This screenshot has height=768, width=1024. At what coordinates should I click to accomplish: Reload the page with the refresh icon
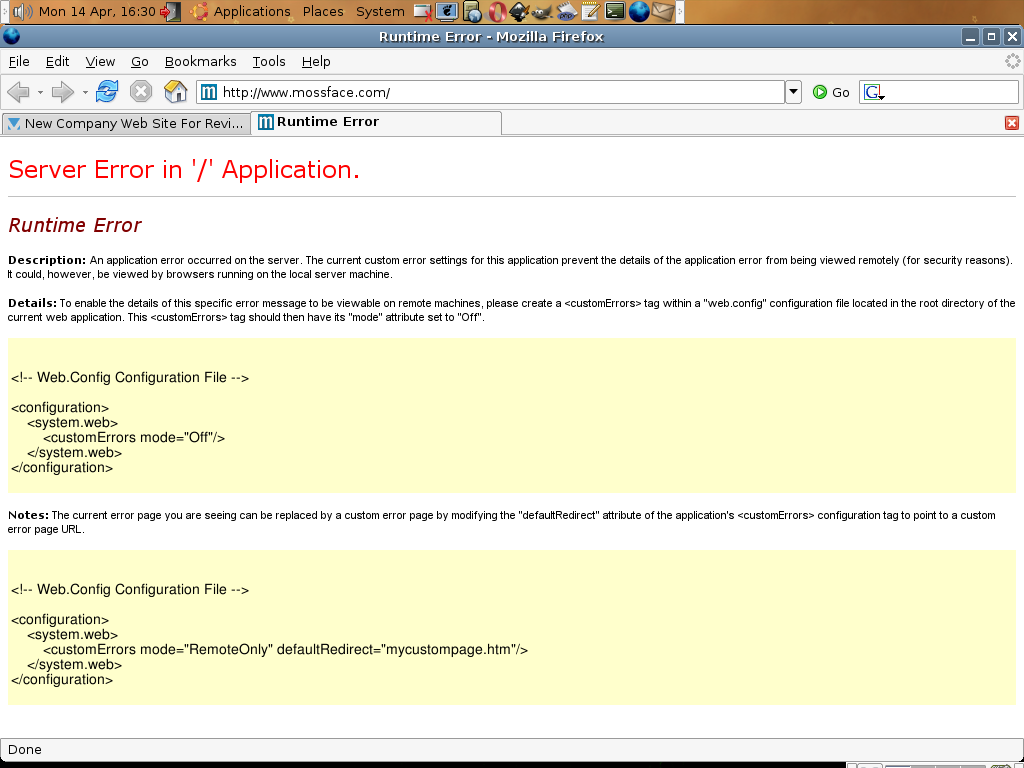coord(106,91)
